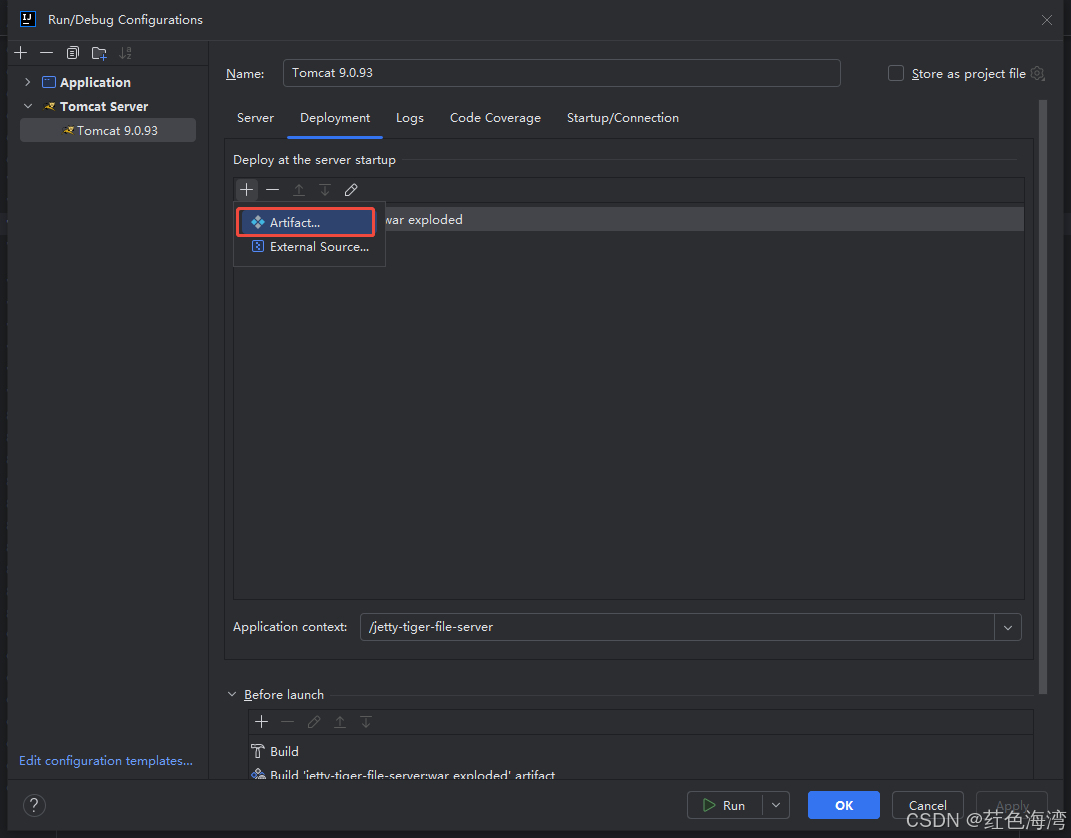Click the copy configuration icon
Viewport: 1071px width, 838px height.
73,53
